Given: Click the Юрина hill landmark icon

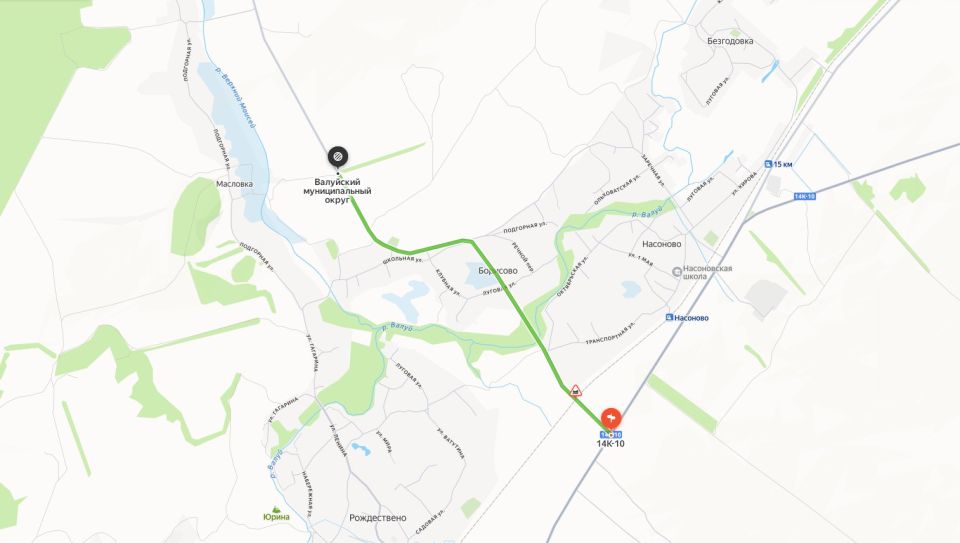Looking at the screenshot, I should [276, 509].
